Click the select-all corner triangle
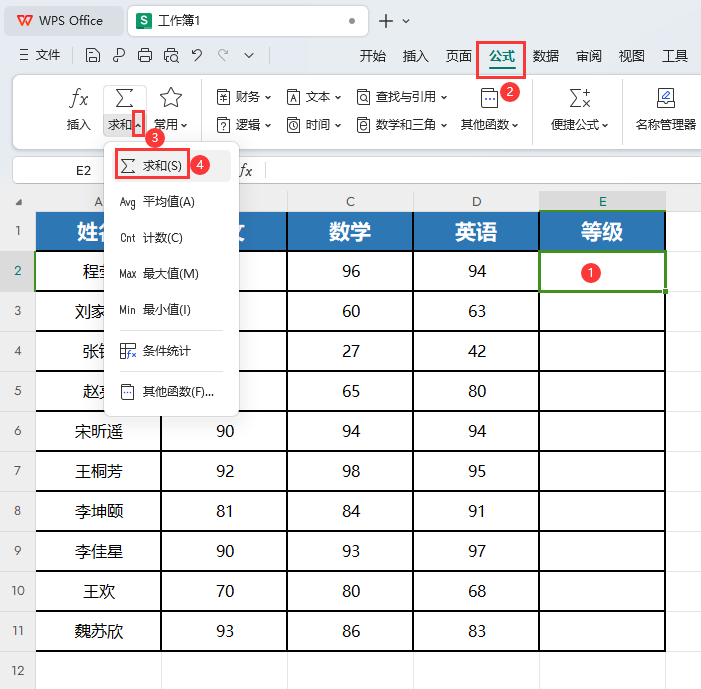701x689 pixels. pos(18,202)
